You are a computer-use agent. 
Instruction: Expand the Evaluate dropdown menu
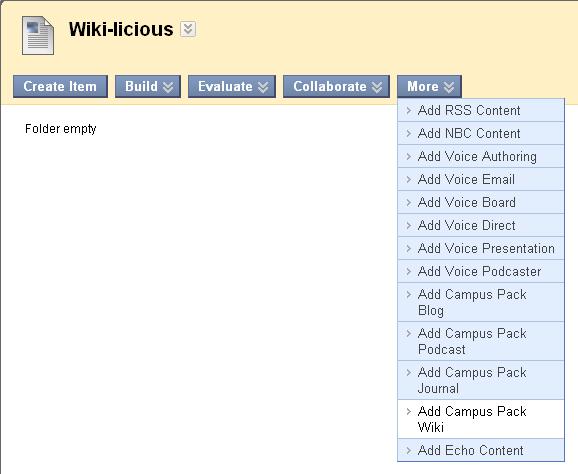pyautogui.click(x=232, y=87)
